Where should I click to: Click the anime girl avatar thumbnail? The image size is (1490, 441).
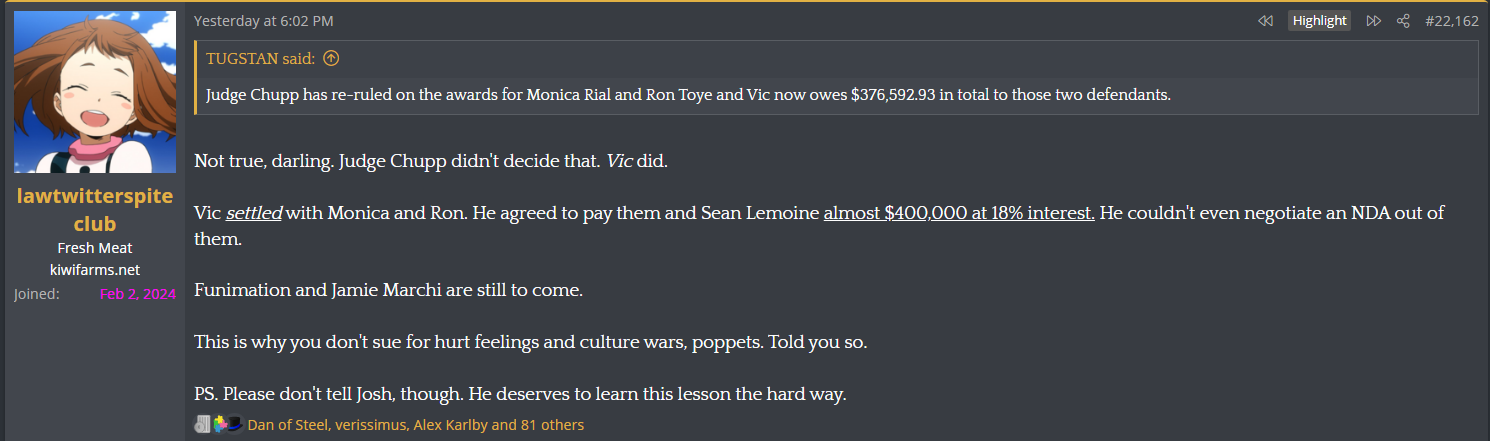tap(95, 92)
